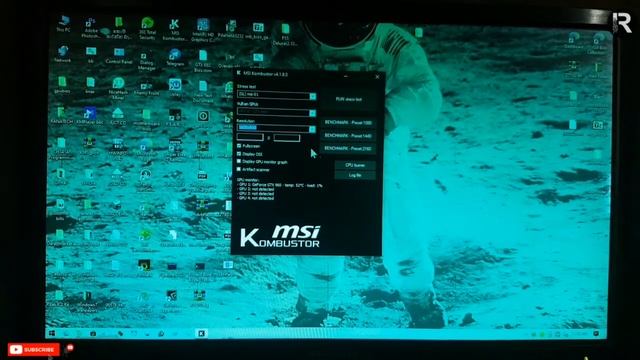Run BENCHMARK Preset 2160

click(x=348, y=149)
